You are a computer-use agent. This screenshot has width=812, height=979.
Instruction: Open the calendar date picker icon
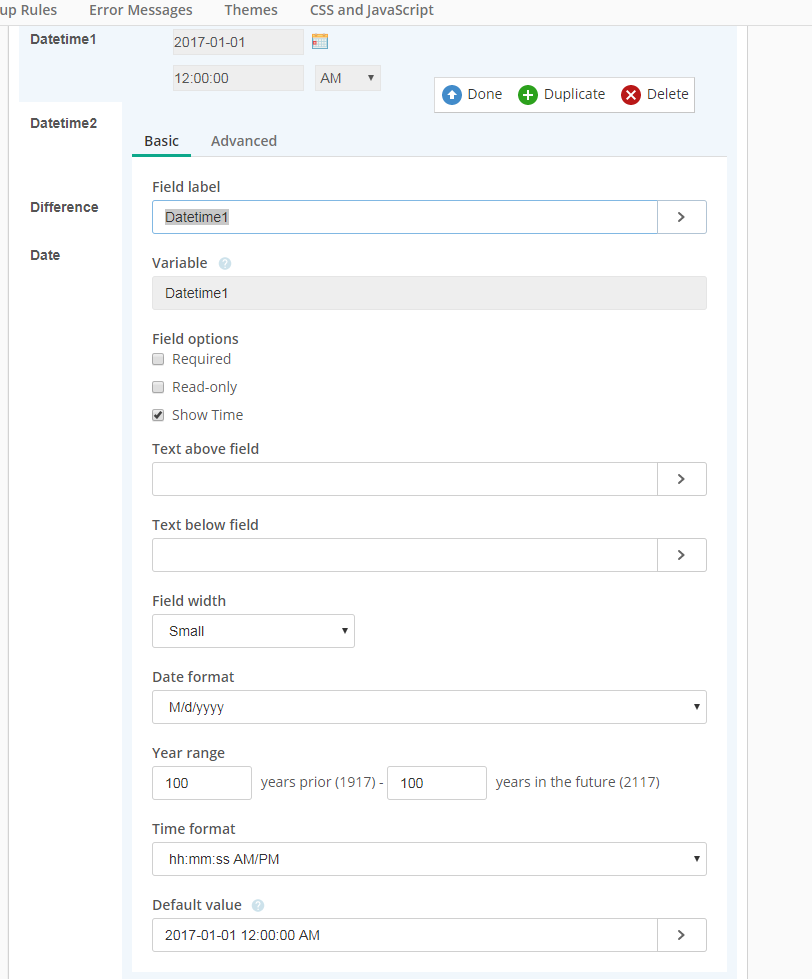320,41
